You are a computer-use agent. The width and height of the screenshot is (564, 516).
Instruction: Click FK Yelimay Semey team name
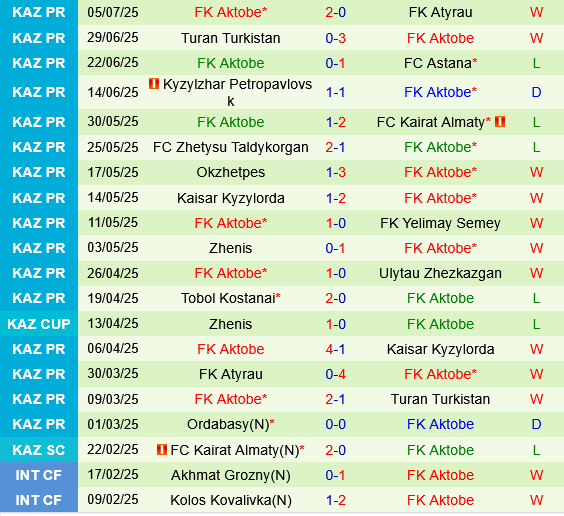pos(440,223)
